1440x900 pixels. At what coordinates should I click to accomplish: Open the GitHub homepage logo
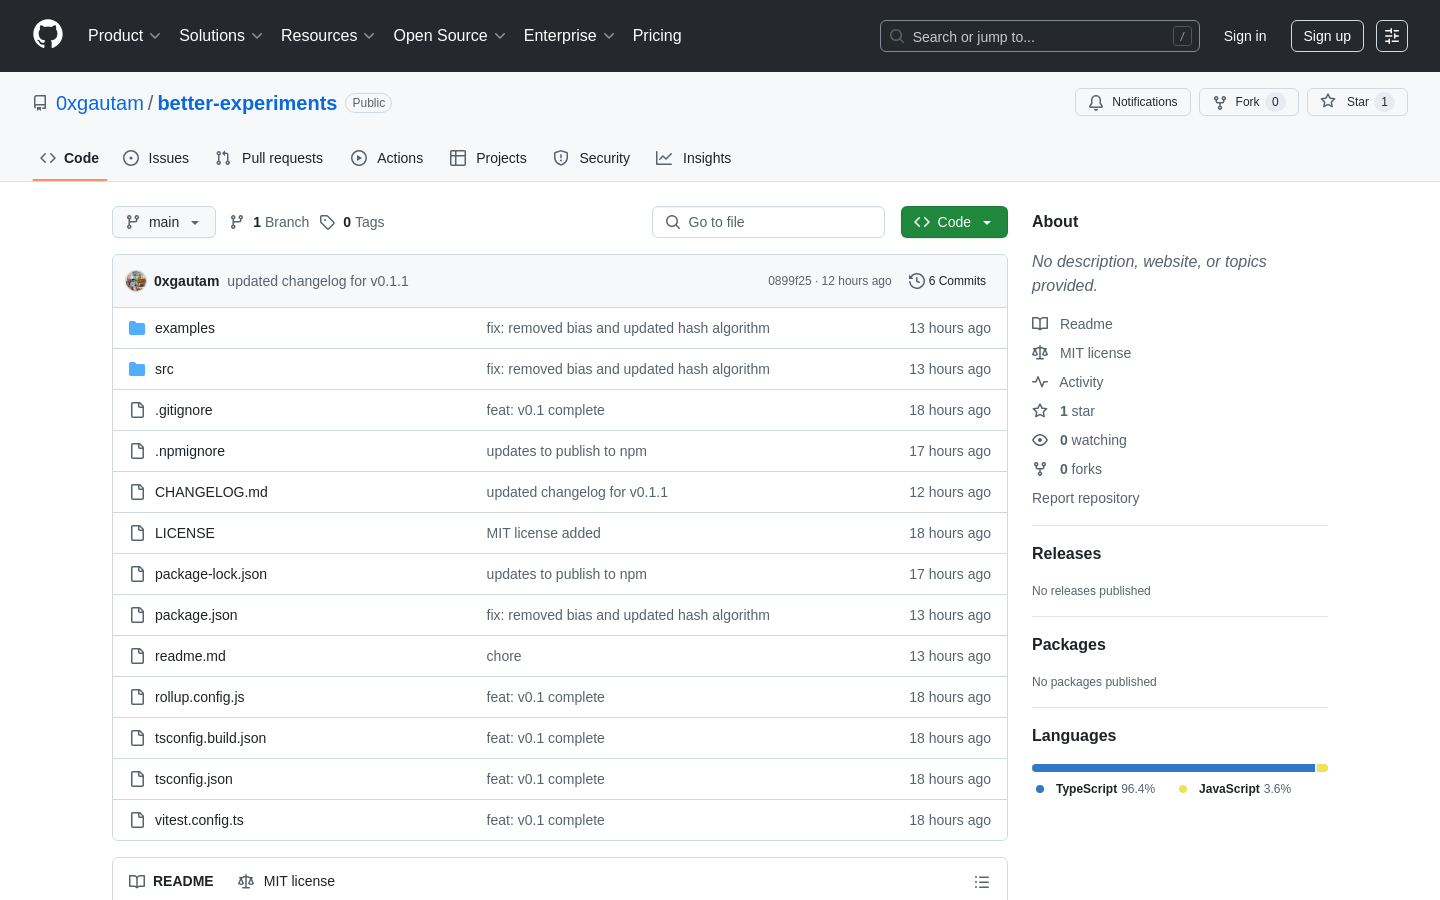pyautogui.click(x=48, y=35)
